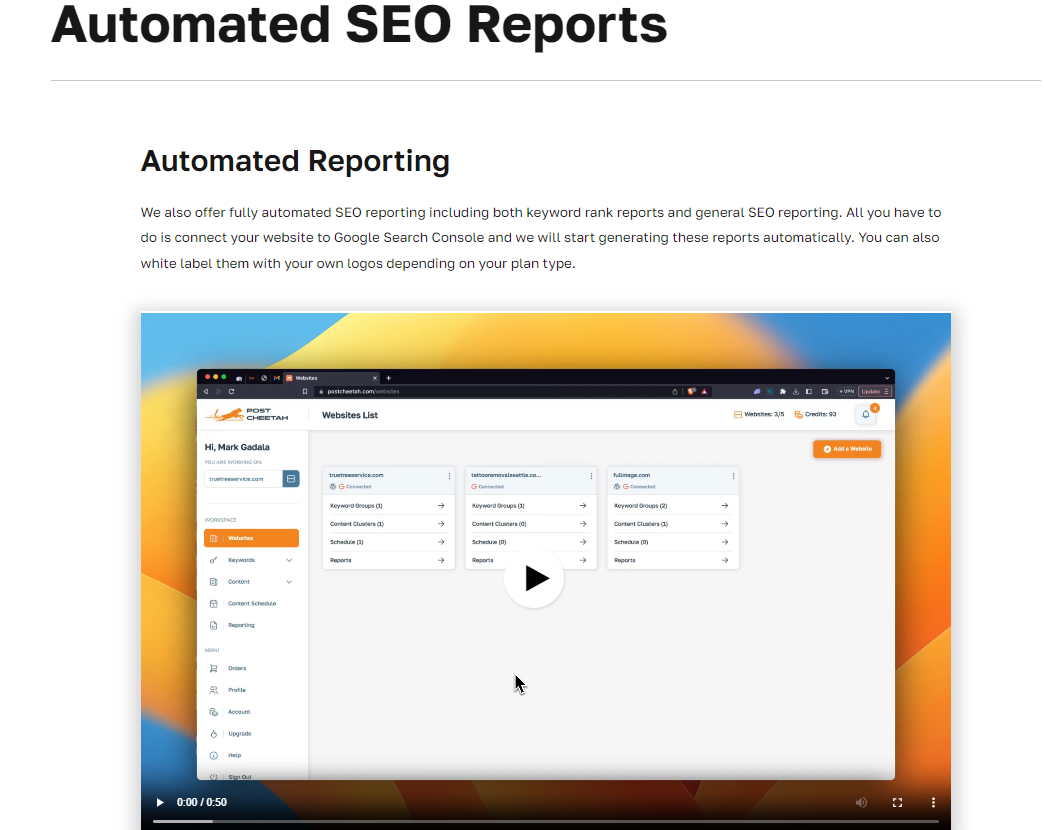Open Content Clusters (1) arrow on the fullimage.com card

(724, 524)
